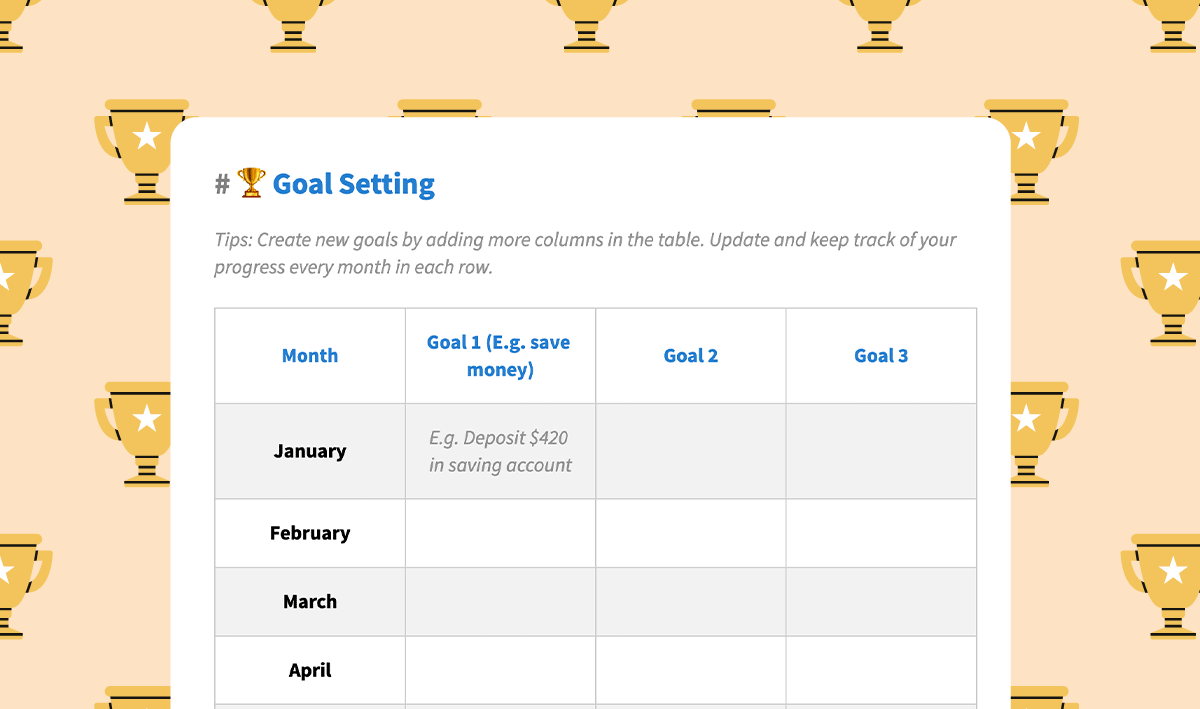Click the hash symbol before the heading
Viewport: 1200px width, 709px height.
[222, 184]
